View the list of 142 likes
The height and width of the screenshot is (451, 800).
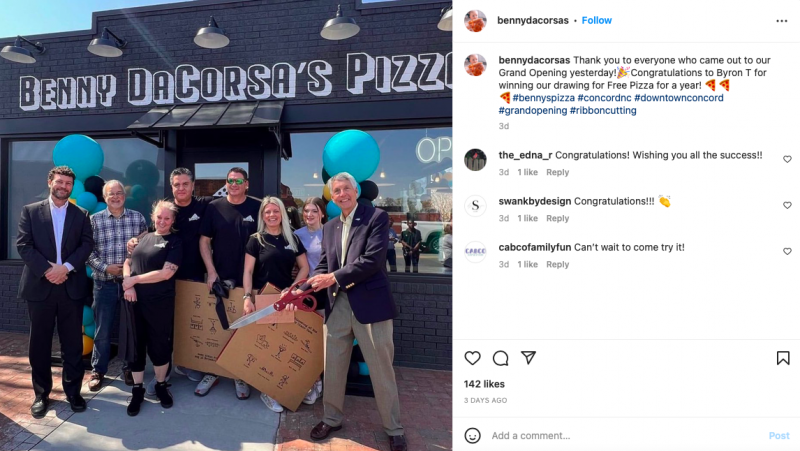coord(484,384)
